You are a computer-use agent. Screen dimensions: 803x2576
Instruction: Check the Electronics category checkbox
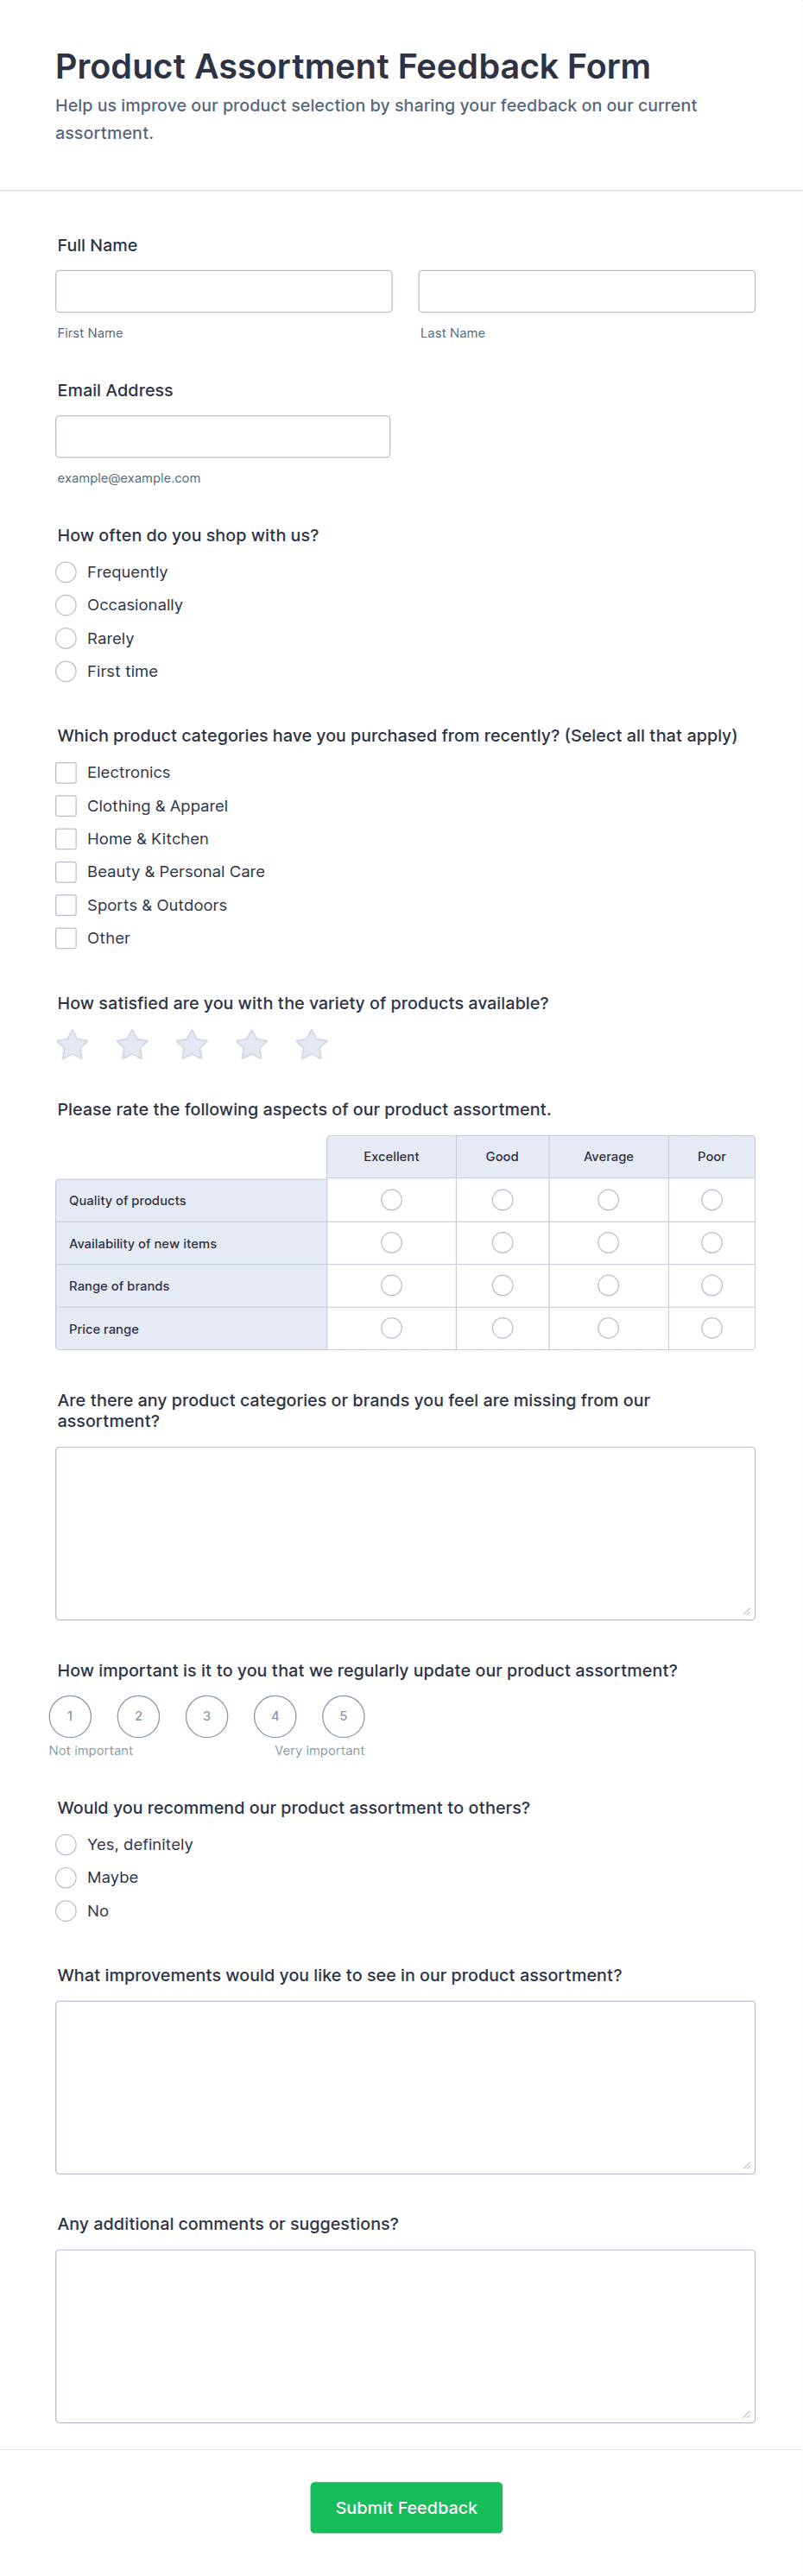[x=66, y=773]
